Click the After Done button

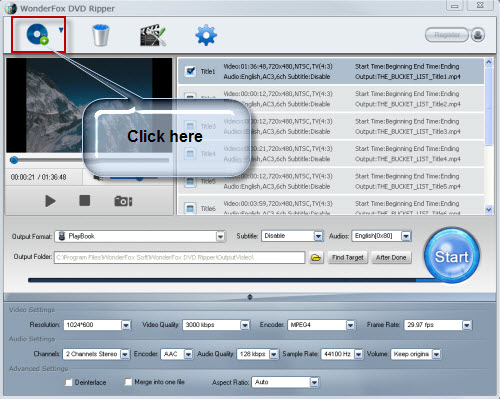click(x=391, y=257)
